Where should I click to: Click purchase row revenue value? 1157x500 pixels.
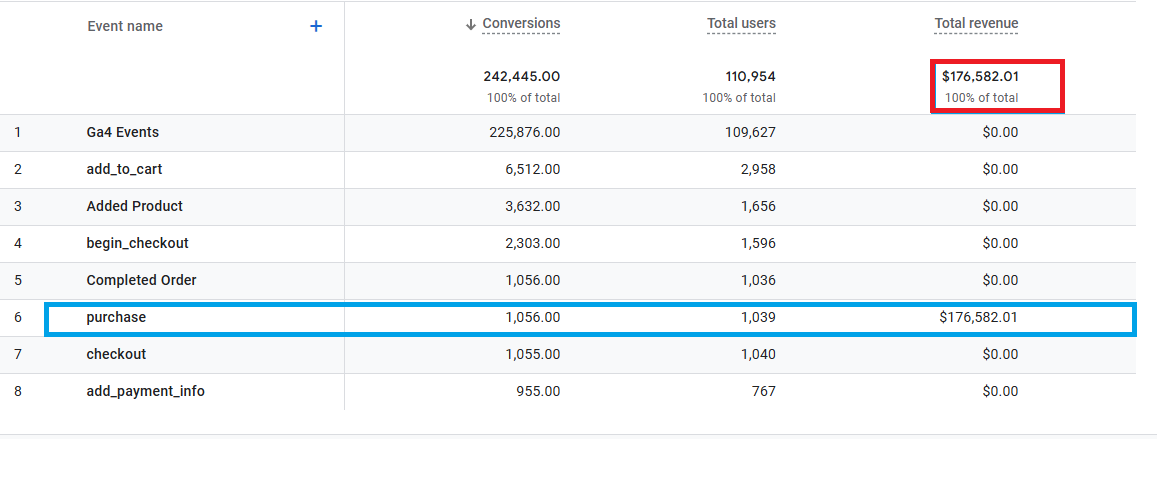978,317
